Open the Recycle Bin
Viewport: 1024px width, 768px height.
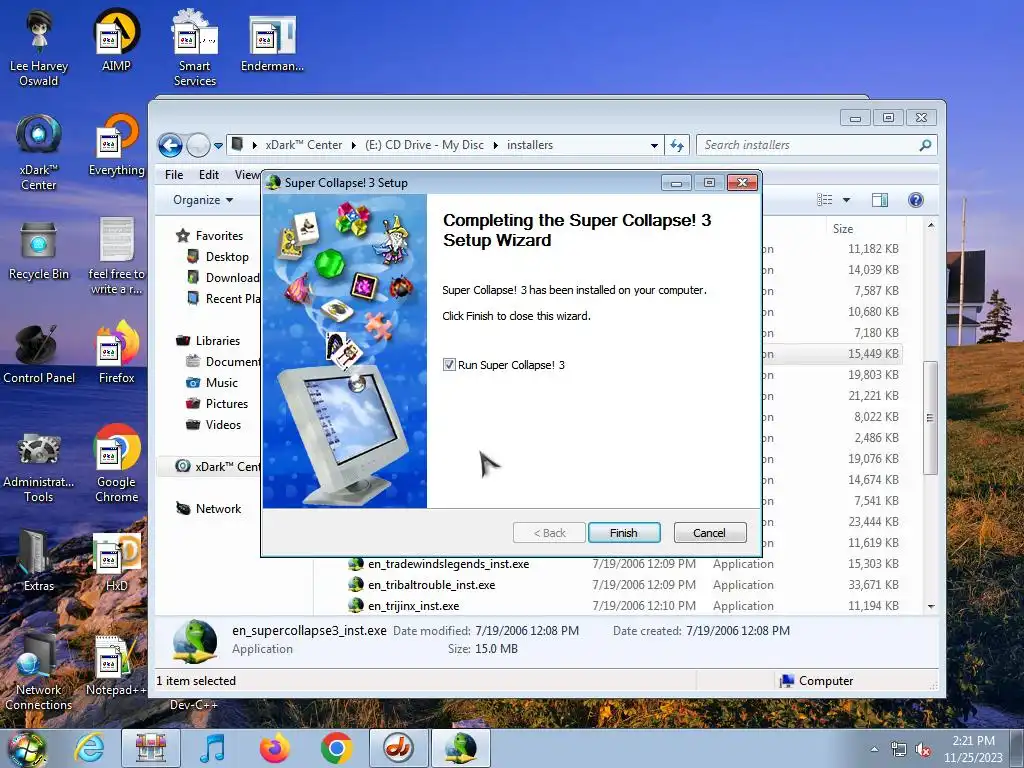pos(39,250)
